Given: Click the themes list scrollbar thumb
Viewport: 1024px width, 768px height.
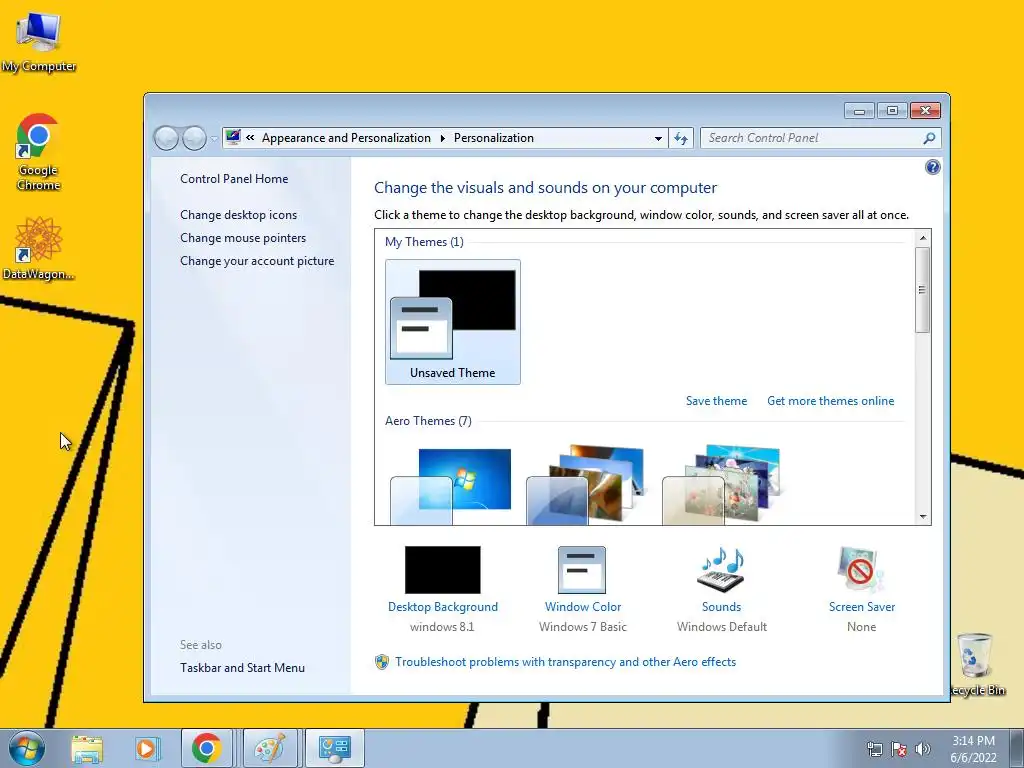Looking at the screenshot, I should point(923,290).
